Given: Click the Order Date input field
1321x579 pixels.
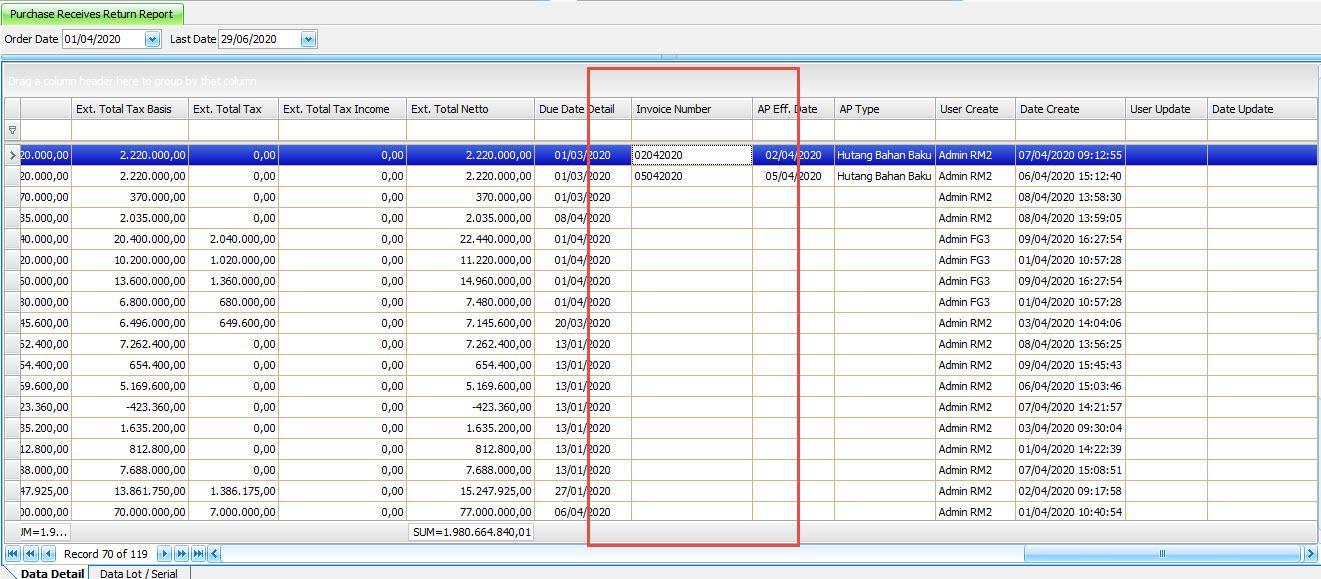Looking at the screenshot, I should (103, 39).
